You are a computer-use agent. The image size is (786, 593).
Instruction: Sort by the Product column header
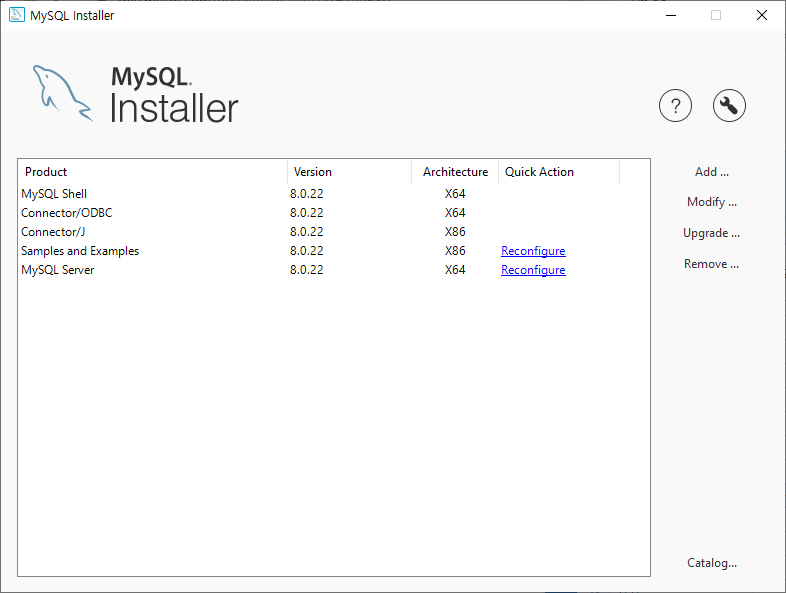click(x=152, y=172)
